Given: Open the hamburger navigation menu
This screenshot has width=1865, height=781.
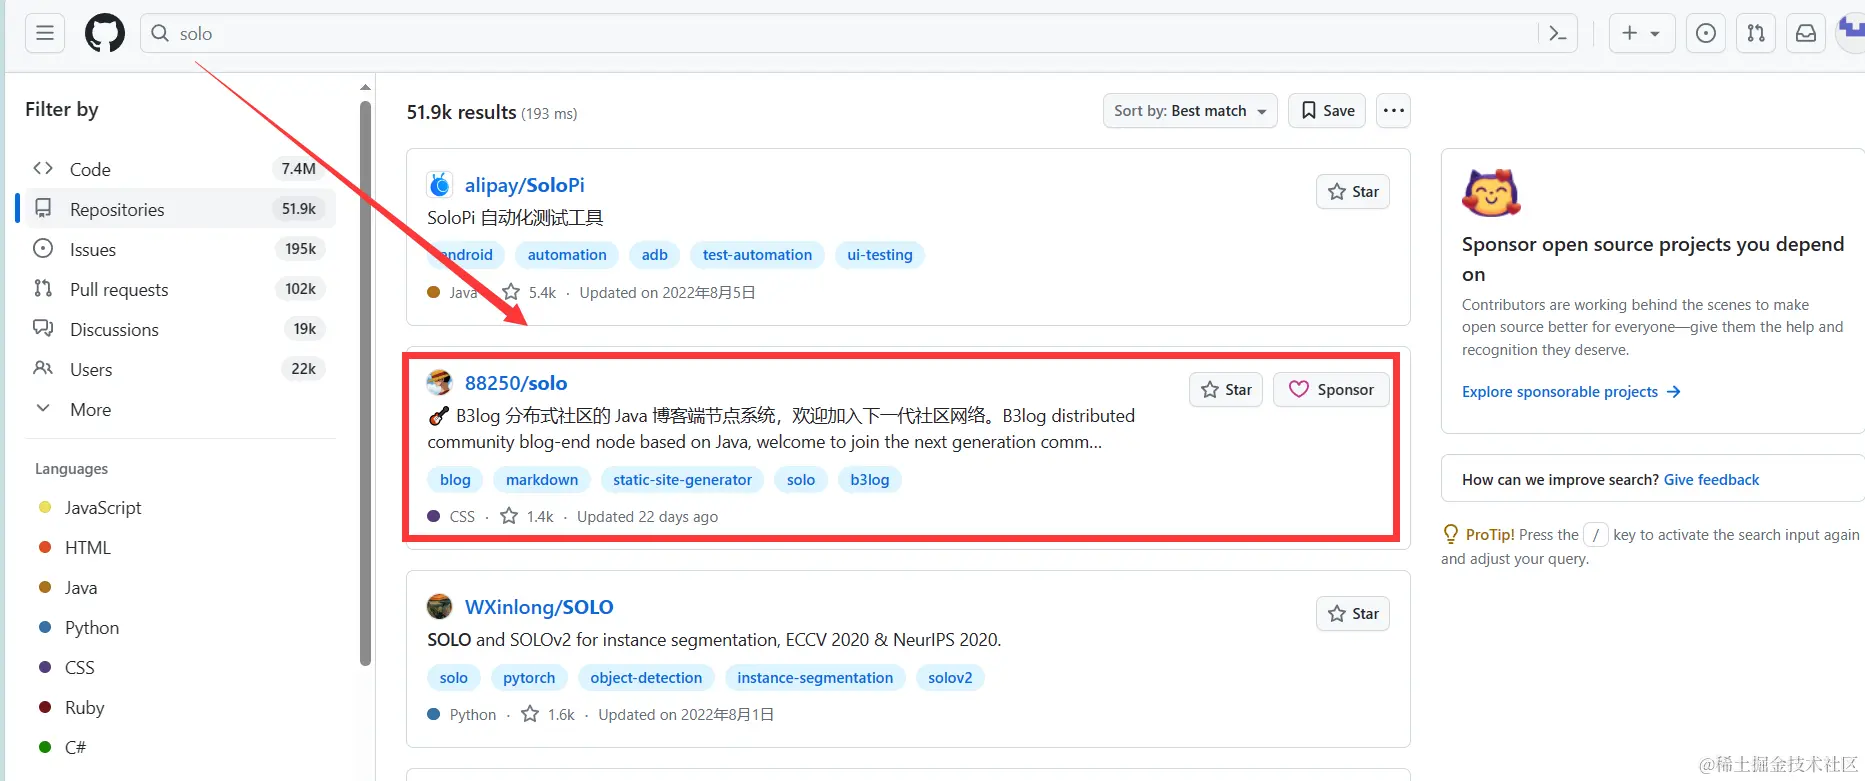Looking at the screenshot, I should [45, 33].
